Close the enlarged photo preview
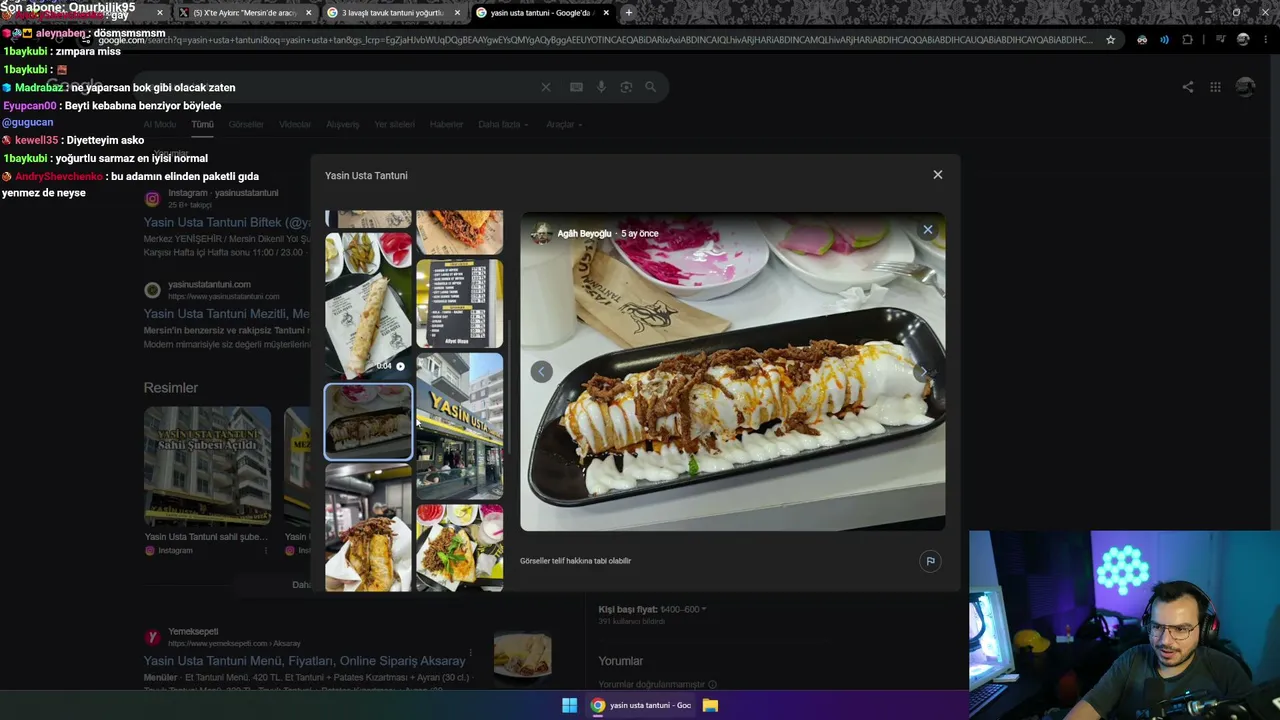The width and height of the screenshot is (1280, 720). 928,230
